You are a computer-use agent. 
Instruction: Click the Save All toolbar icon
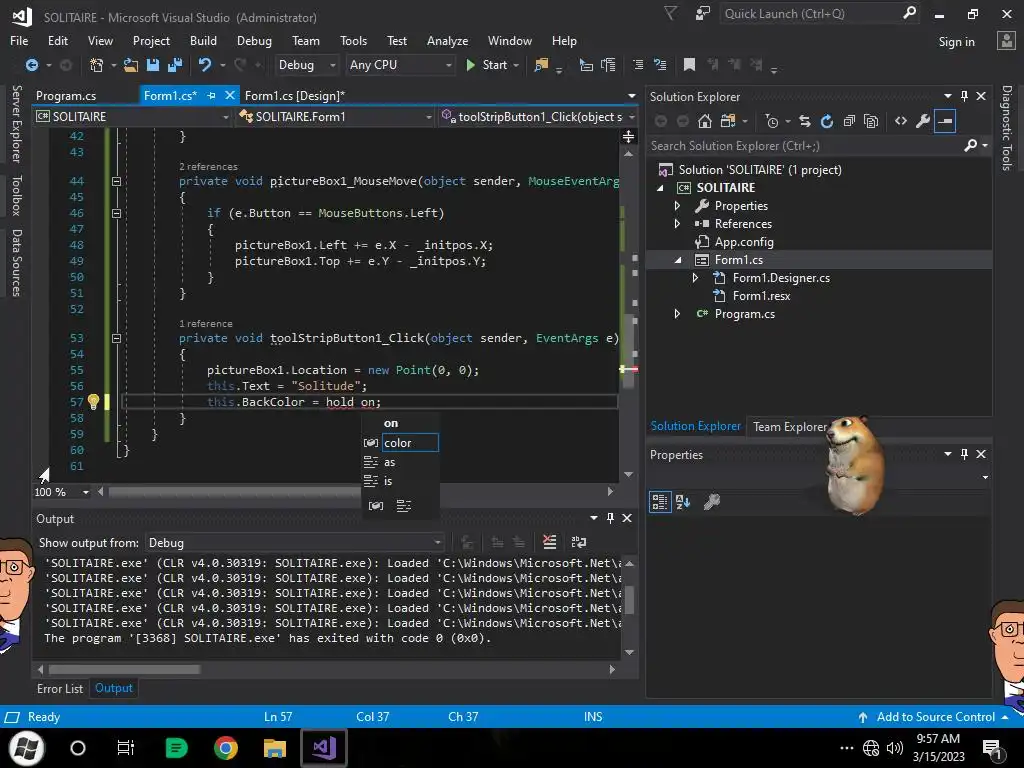click(175, 65)
